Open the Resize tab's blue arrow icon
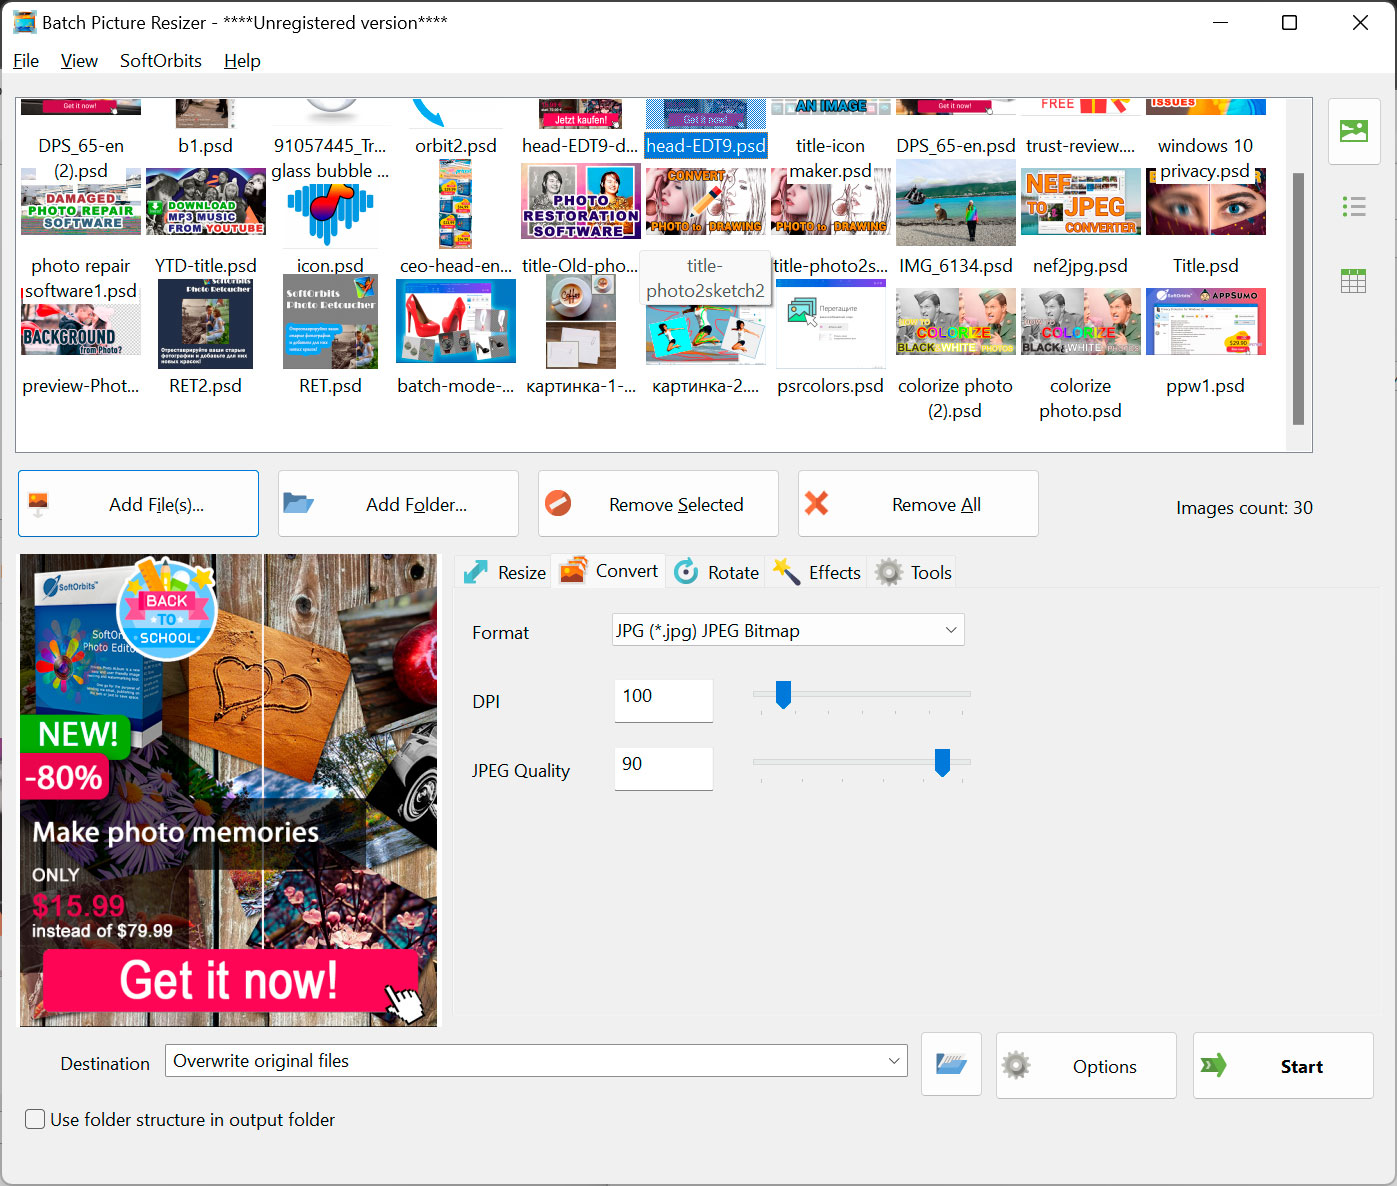 pyautogui.click(x=475, y=571)
